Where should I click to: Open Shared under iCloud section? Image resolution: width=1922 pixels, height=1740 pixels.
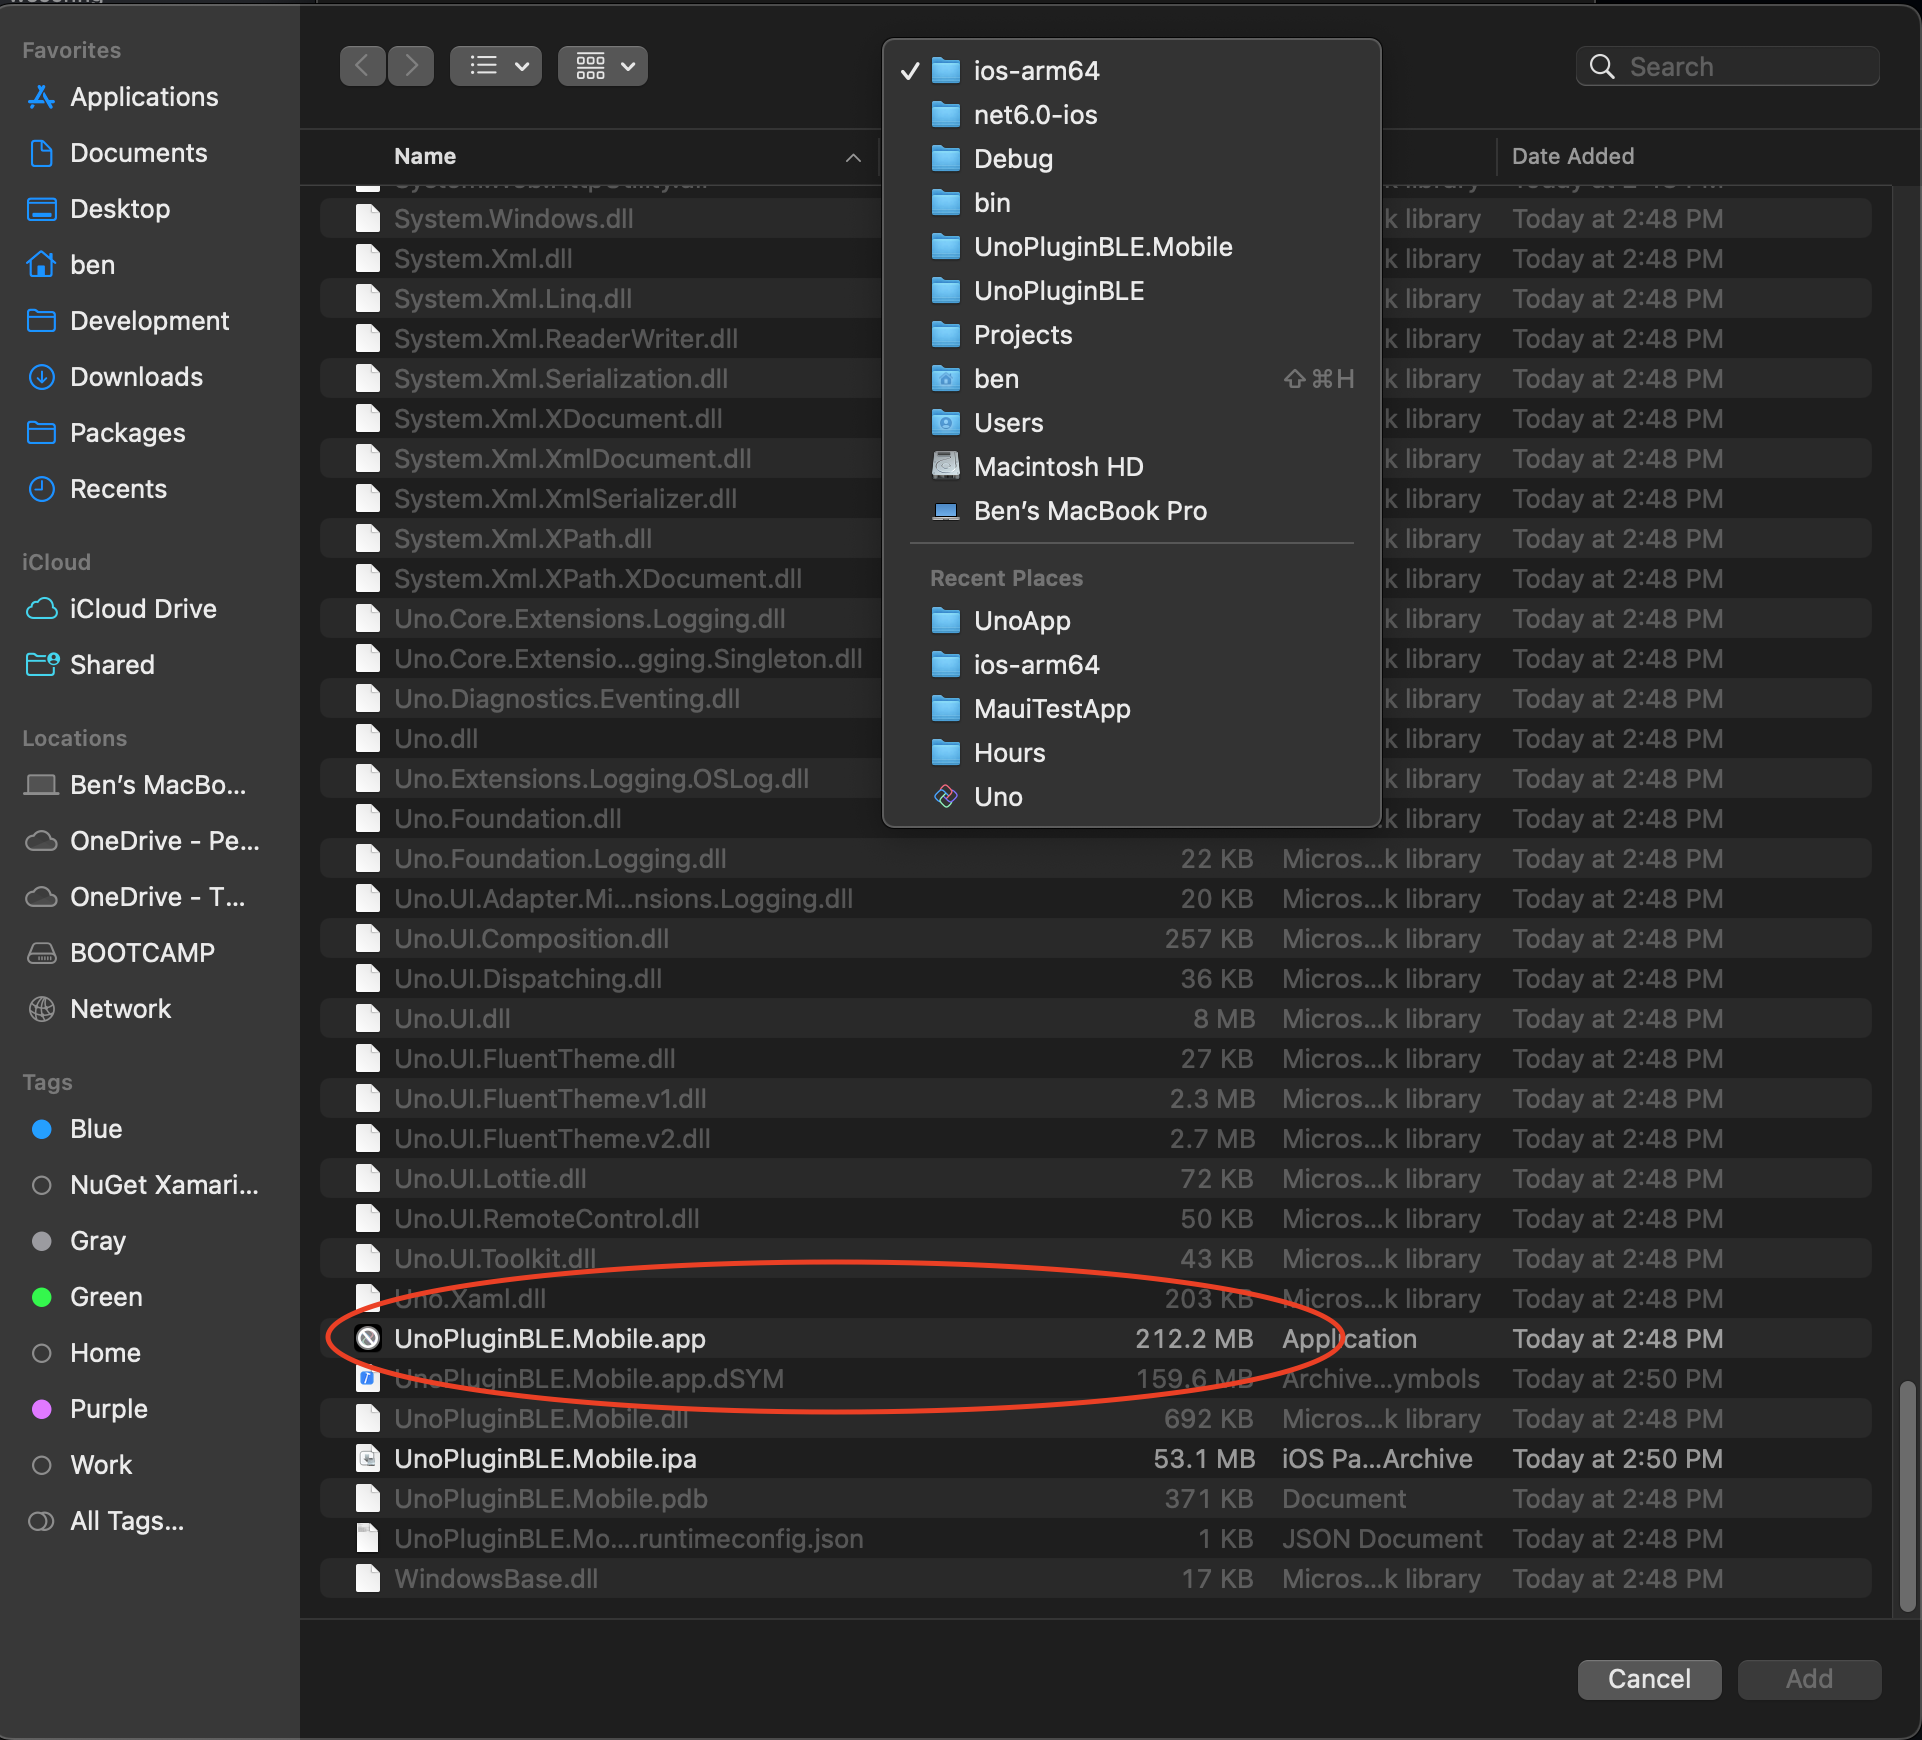tap(111, 664)
